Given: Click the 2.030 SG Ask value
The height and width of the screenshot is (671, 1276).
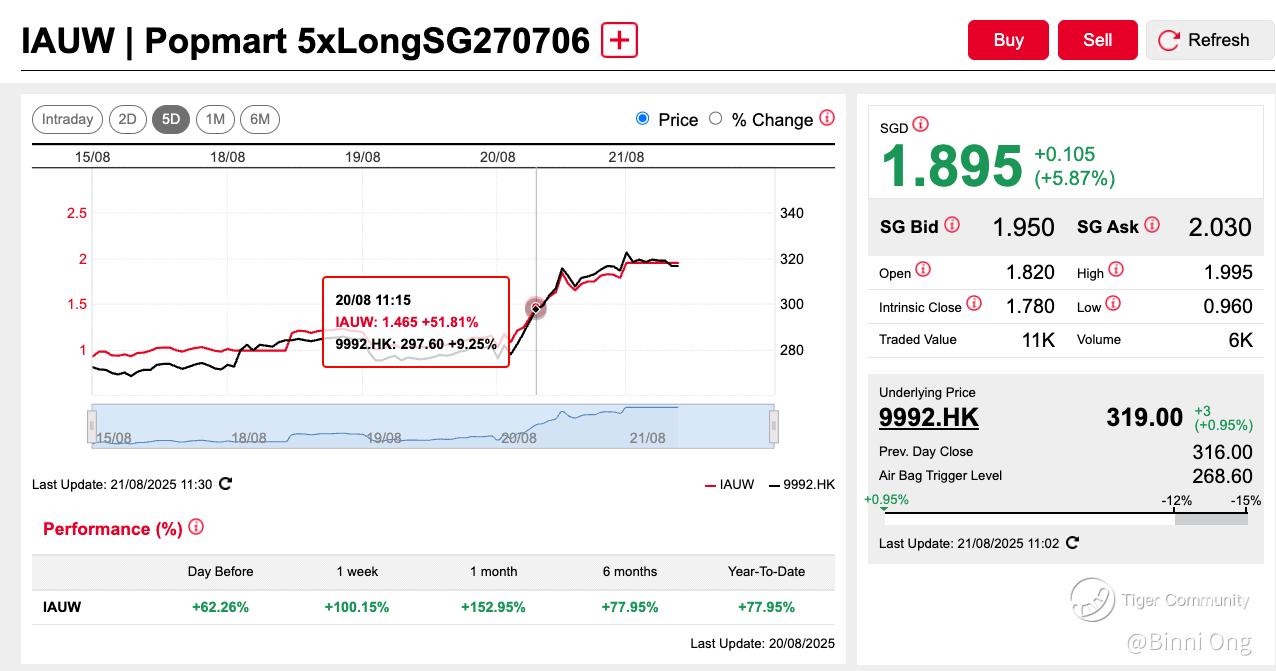Looking at the screenshot, I should [x=1220, y=227].
